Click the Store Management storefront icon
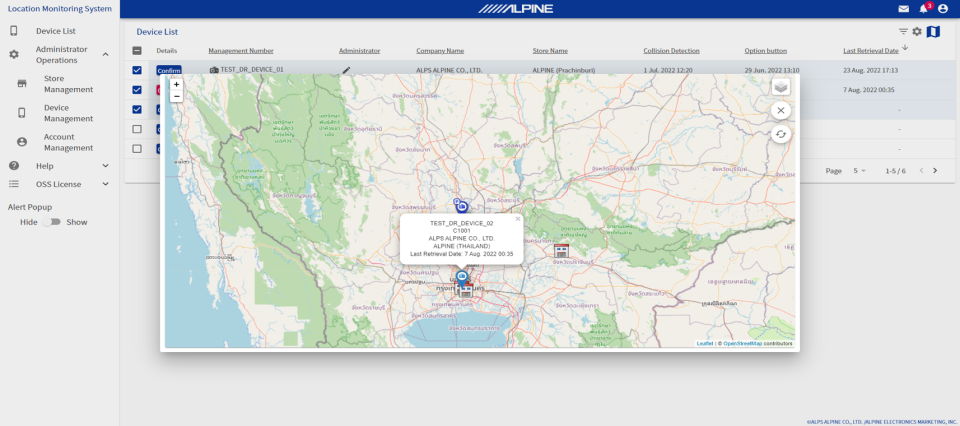960x426 pixels. pos(22,84)
